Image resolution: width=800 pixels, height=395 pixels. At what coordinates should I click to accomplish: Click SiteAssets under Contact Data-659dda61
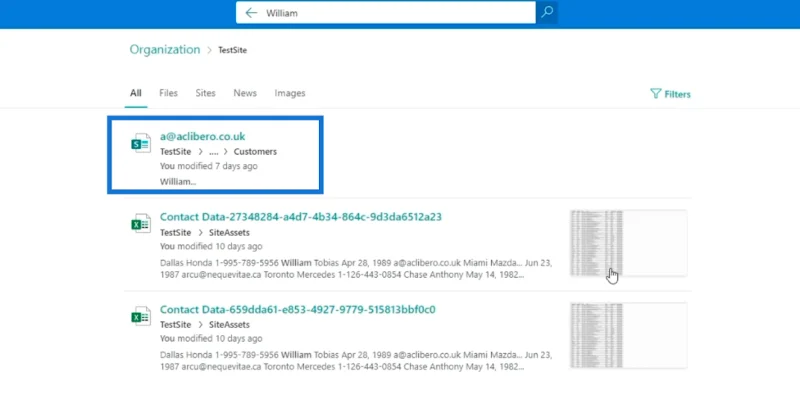coord(229,325)
